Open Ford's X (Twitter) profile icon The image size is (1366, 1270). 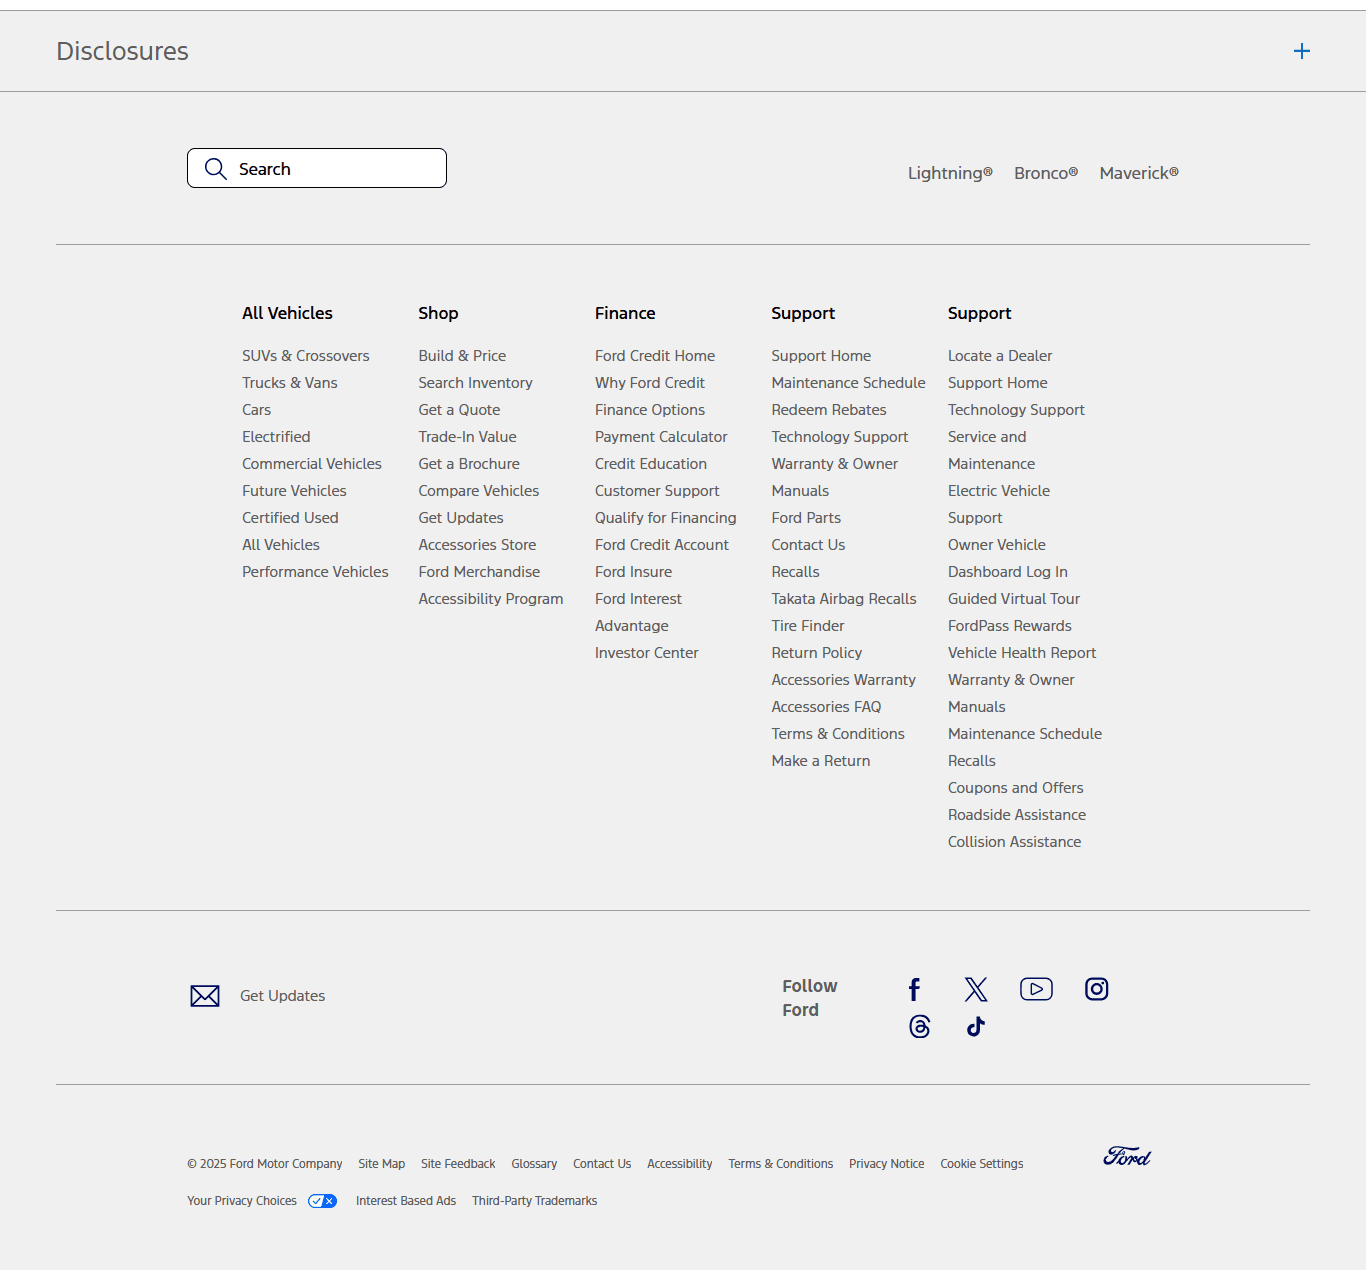pos(976,990)
